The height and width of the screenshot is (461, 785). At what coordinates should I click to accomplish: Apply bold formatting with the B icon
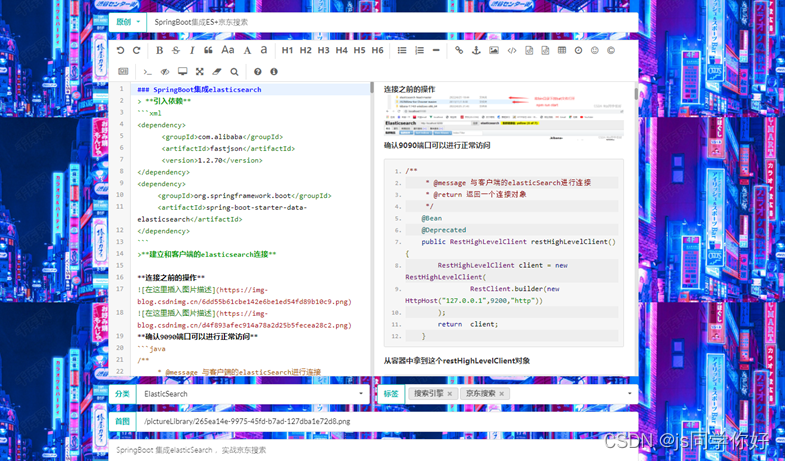(160, 50)
